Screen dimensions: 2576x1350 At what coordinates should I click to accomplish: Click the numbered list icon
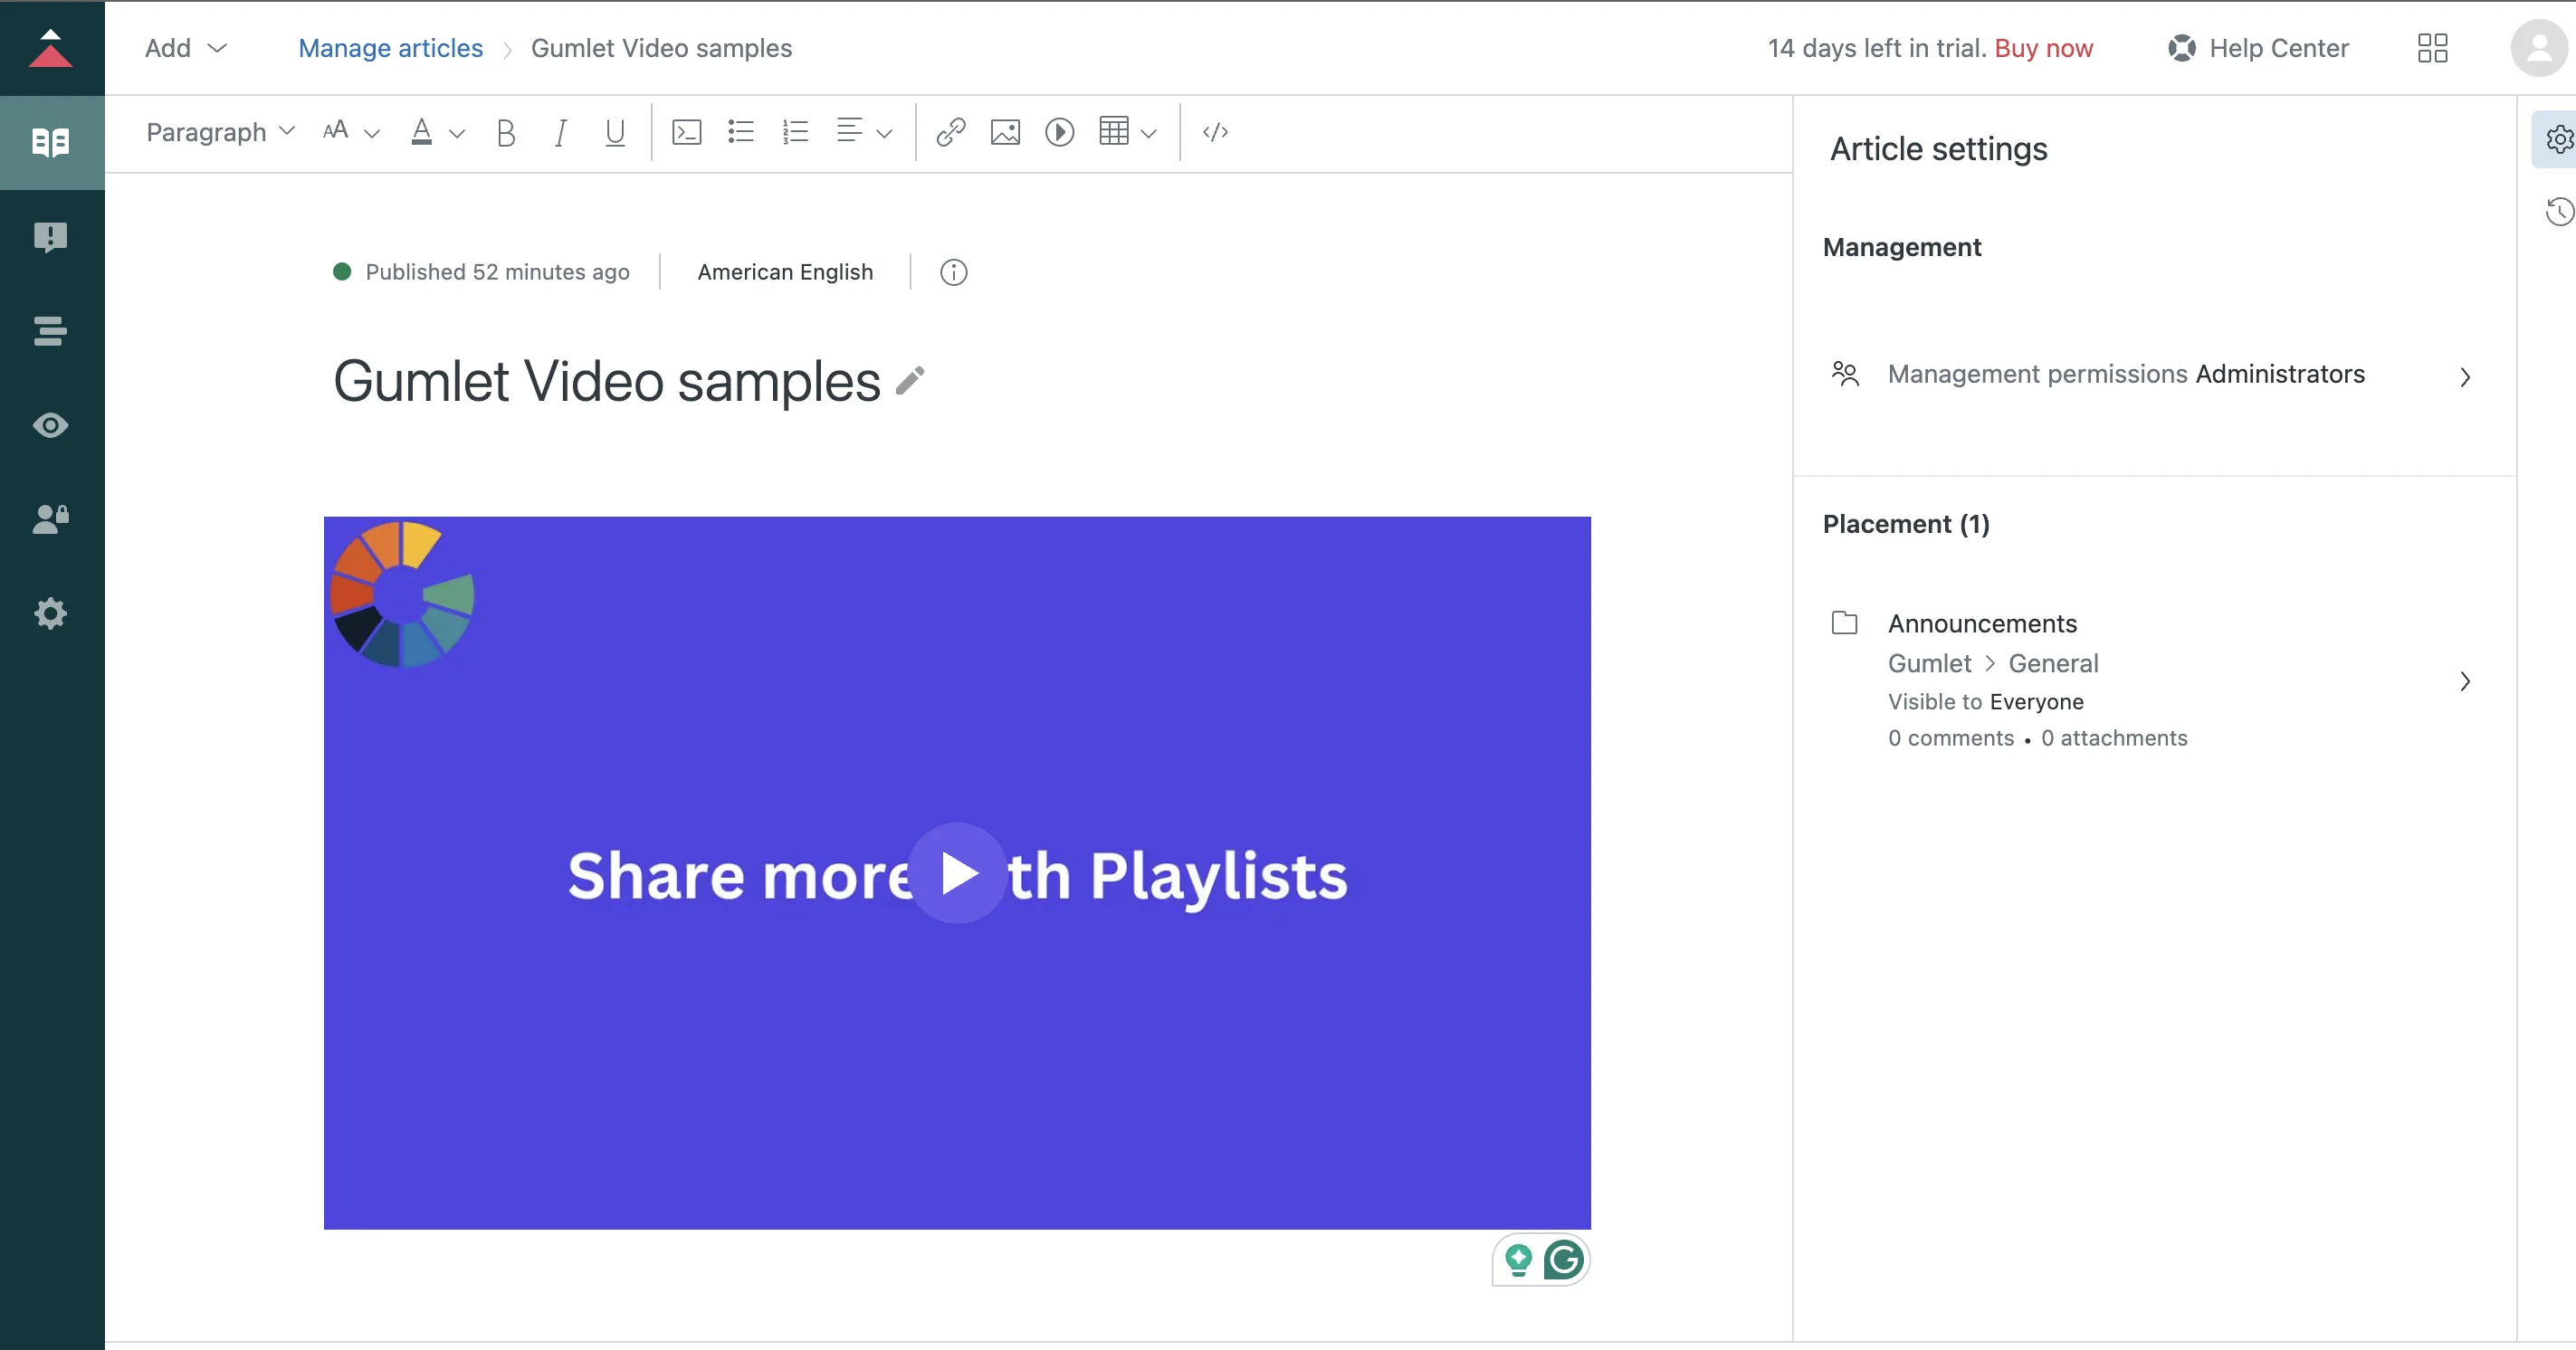(796, 132)
